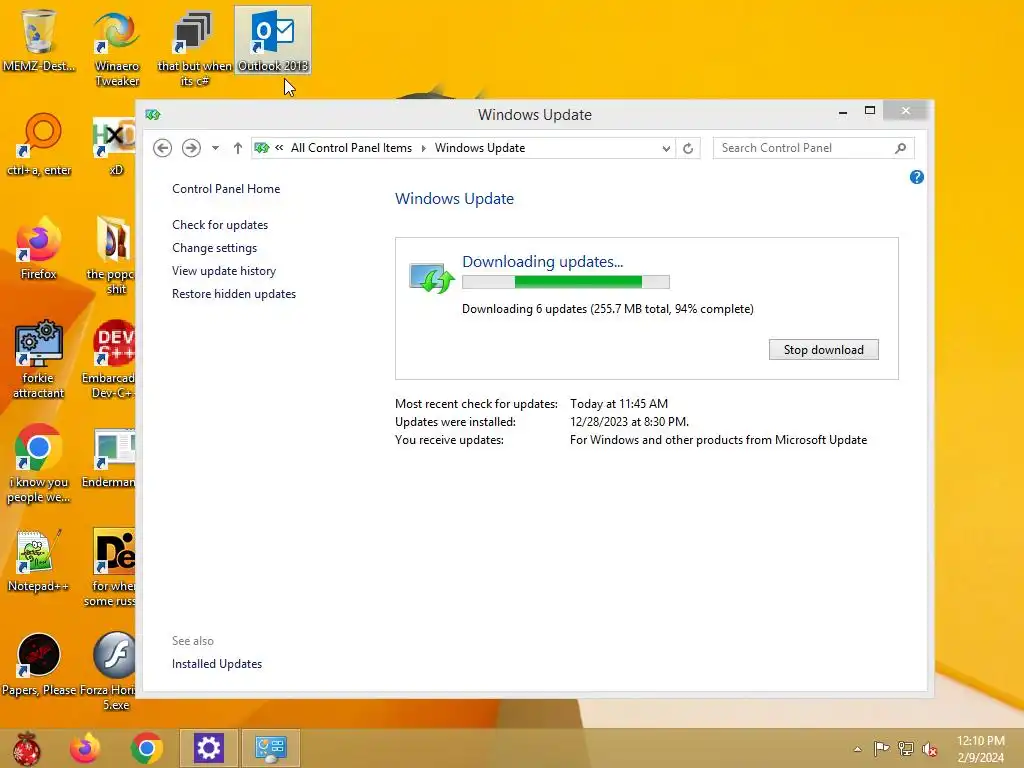Viewport: 1024px width, 768px height.
Task: Open the recent locations dropdown arrow
Action: 215,148
